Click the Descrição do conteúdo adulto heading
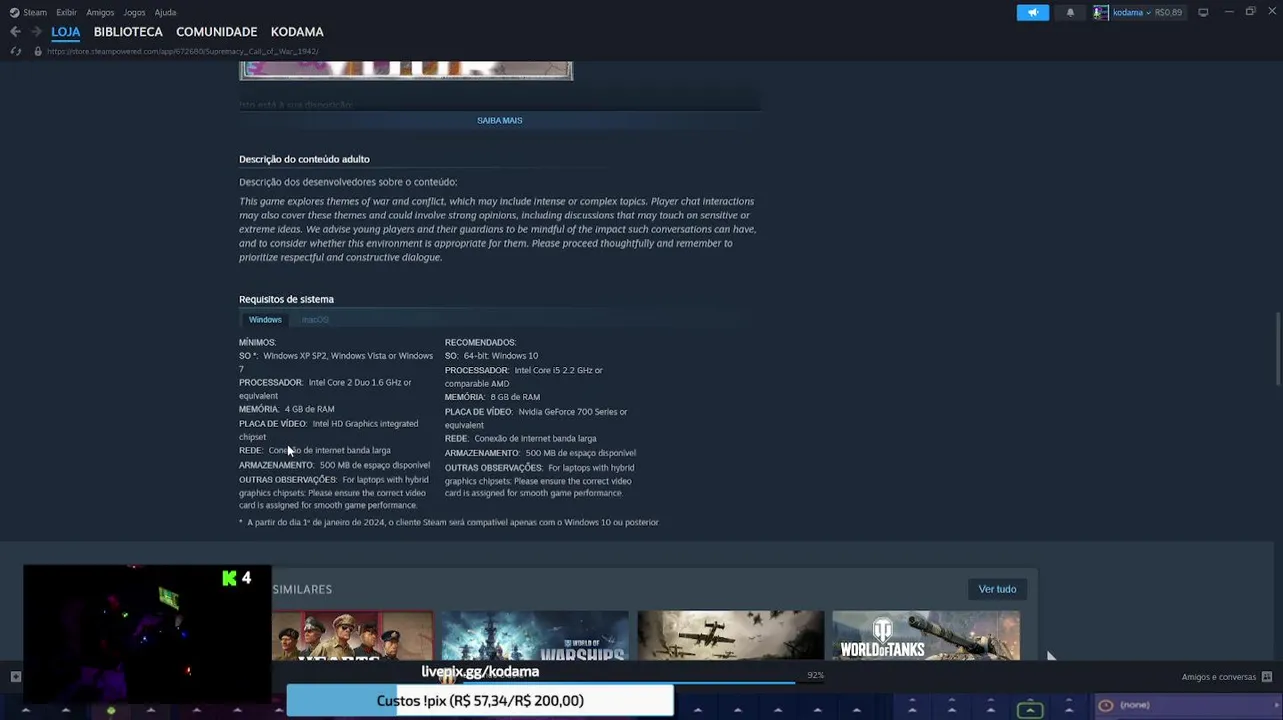Image resolution: width=1283 pixels, height=720 pixels. click(304, 159)
